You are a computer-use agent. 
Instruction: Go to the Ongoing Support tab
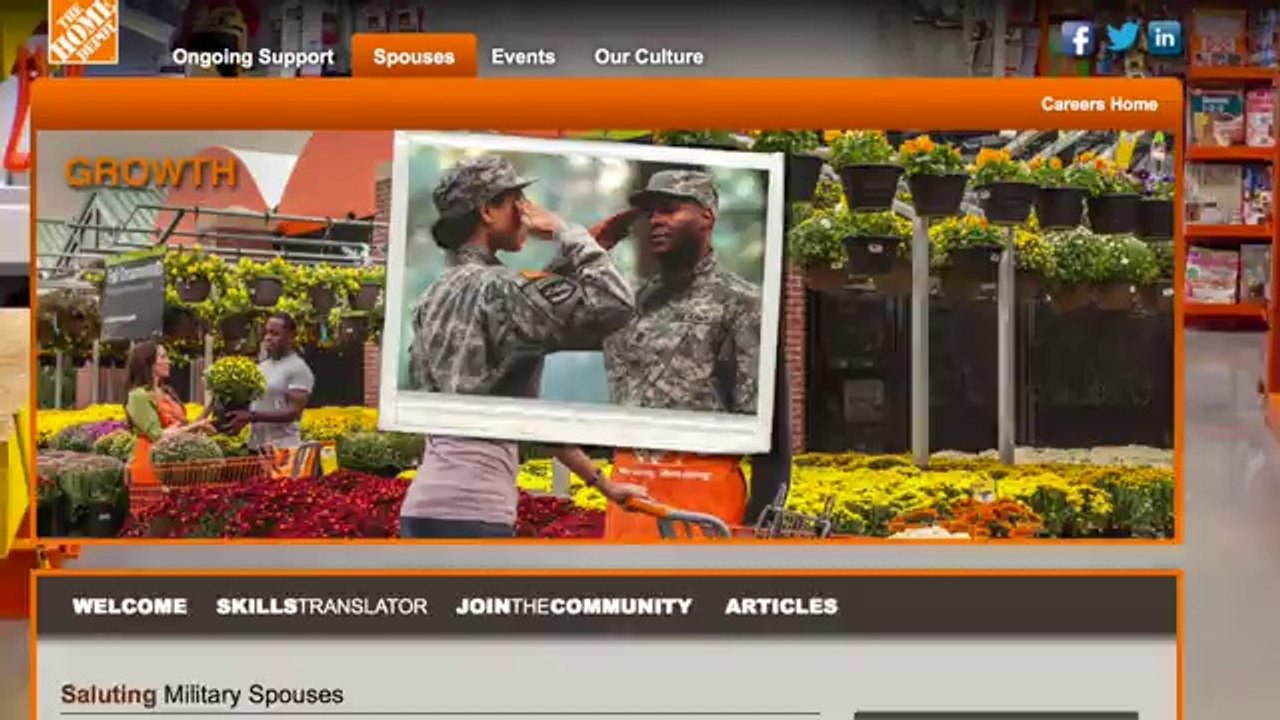[x=253, y=57]
